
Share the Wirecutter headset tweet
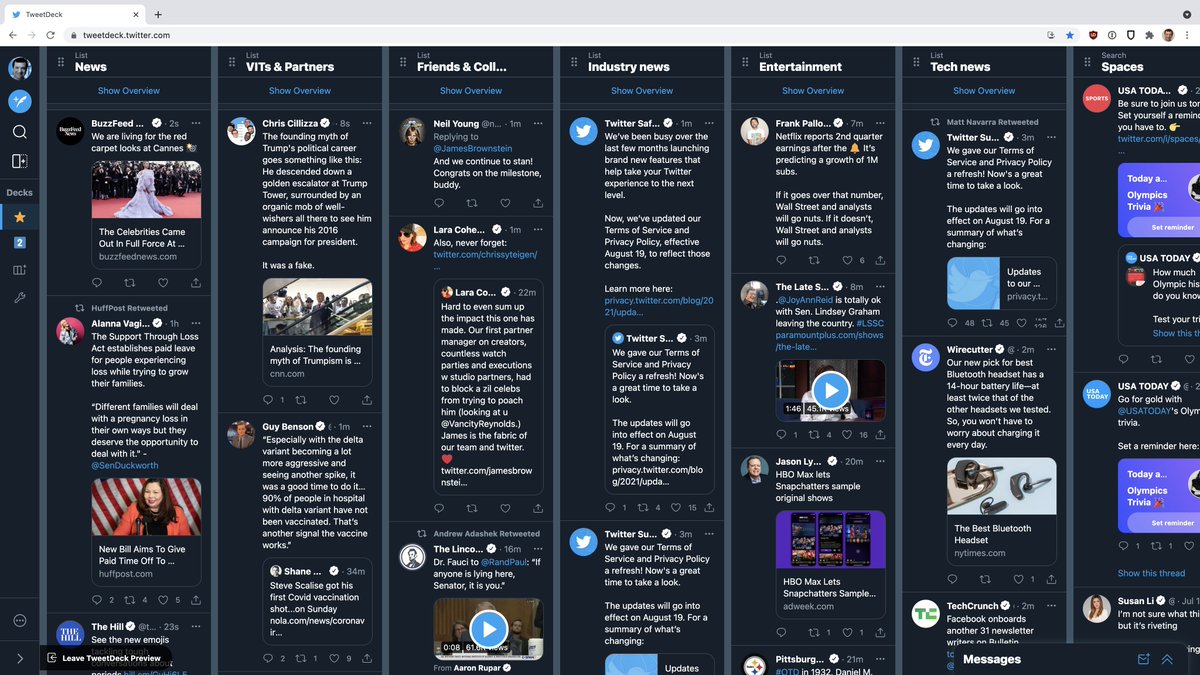coord(1051,579)
